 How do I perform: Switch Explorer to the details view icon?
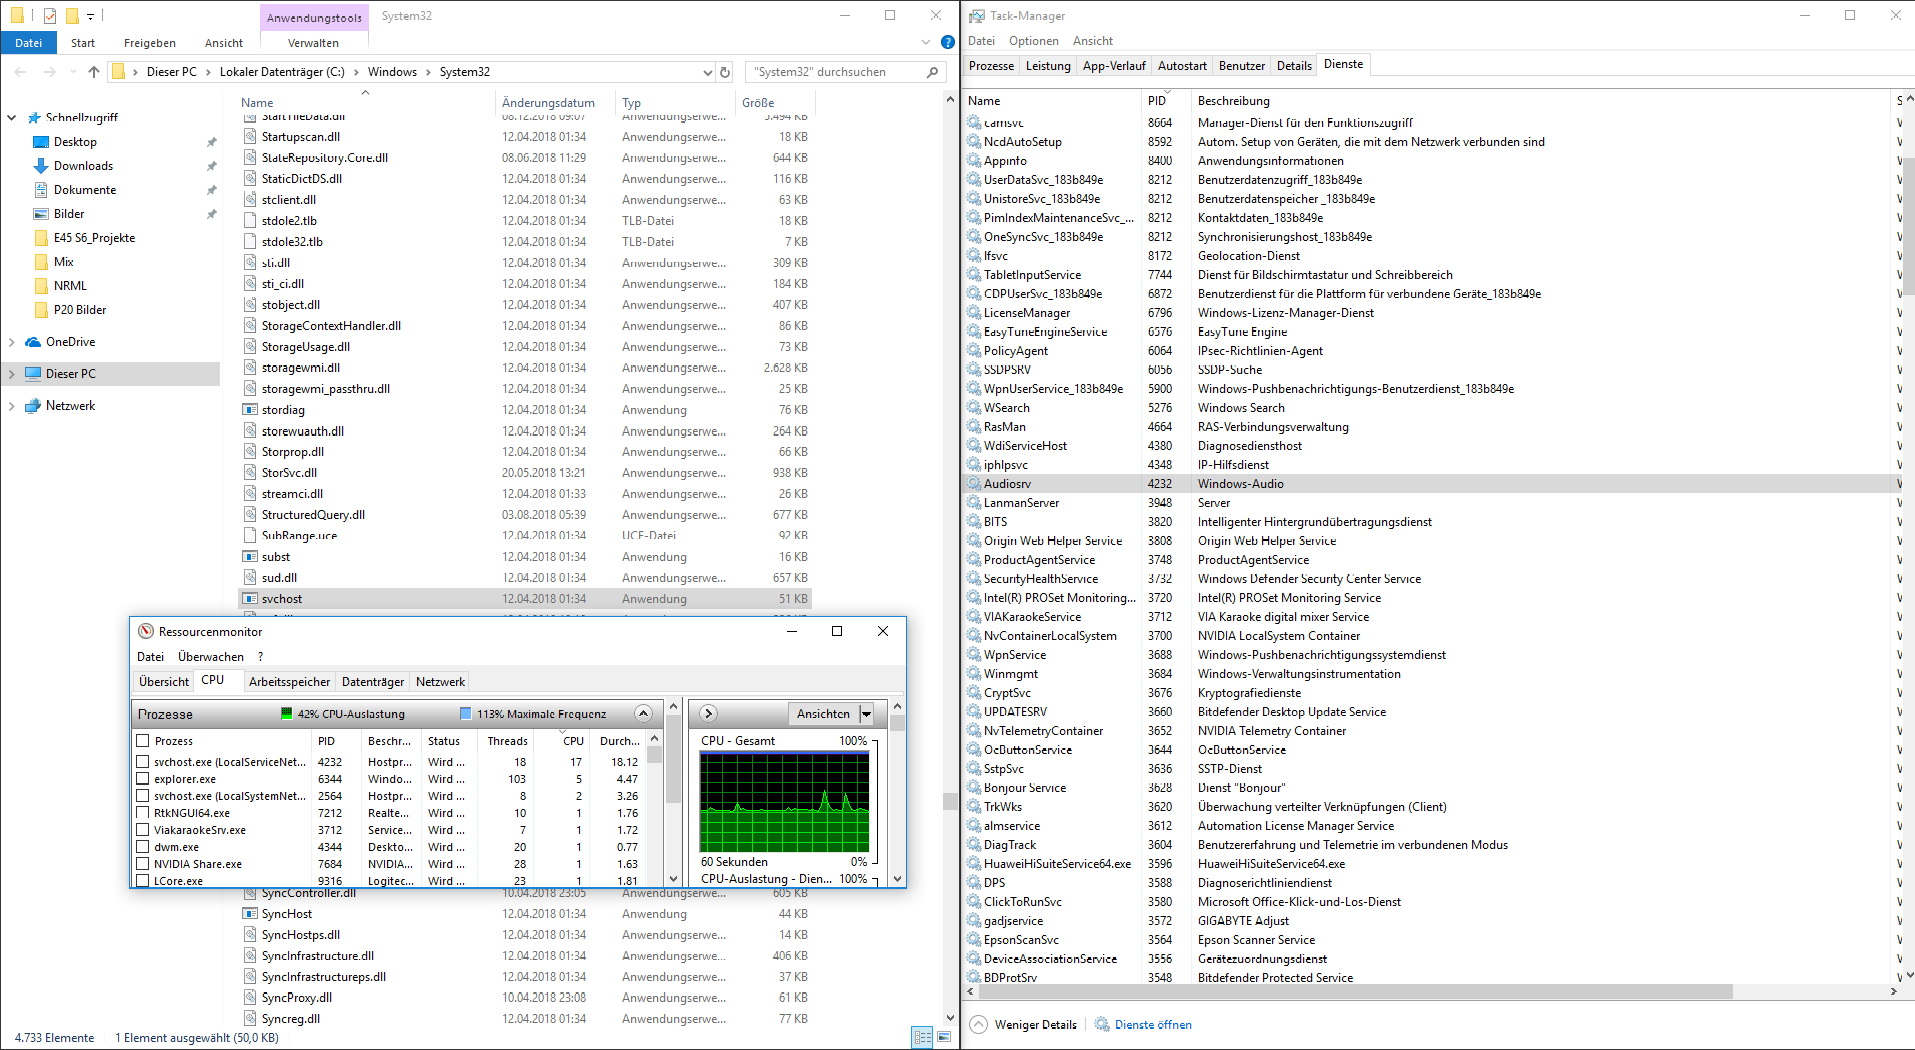922,1037
